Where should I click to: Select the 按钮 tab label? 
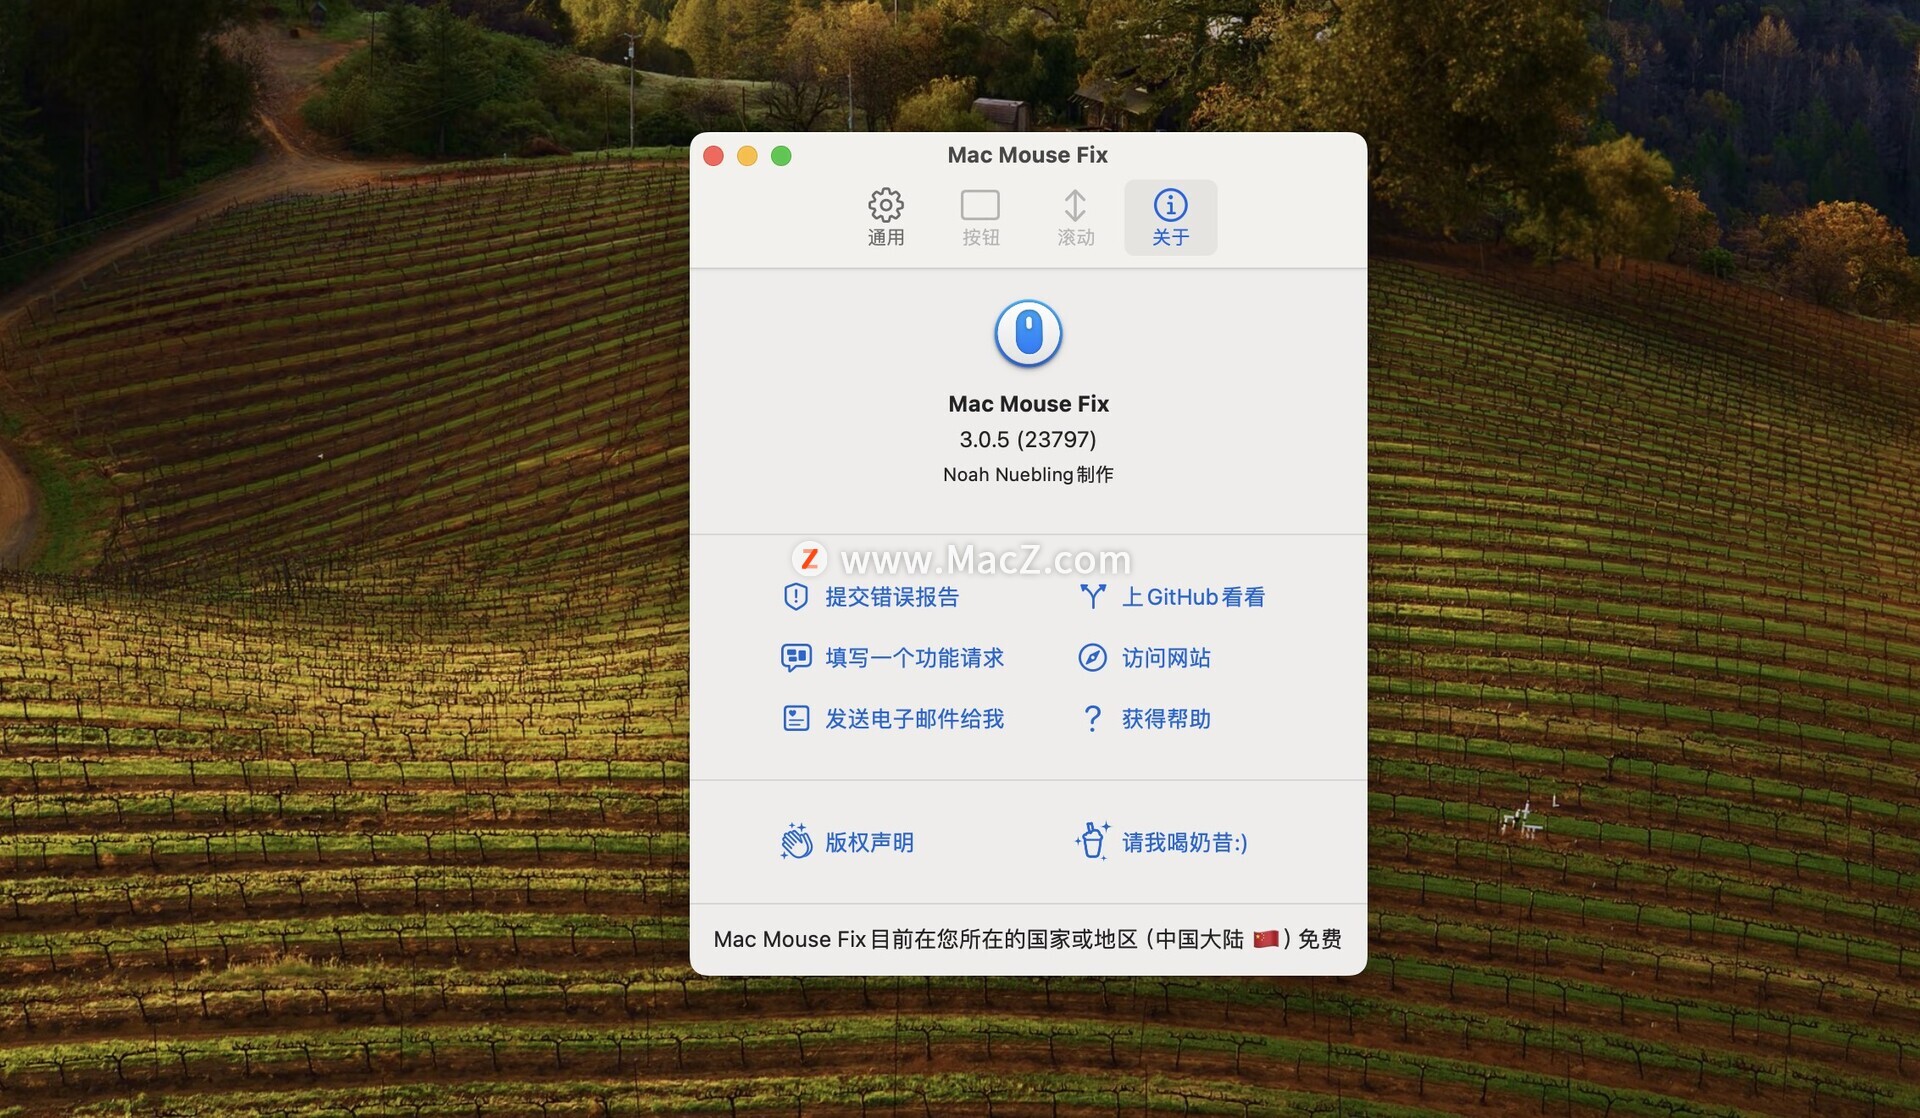click(x=981, y=238)
